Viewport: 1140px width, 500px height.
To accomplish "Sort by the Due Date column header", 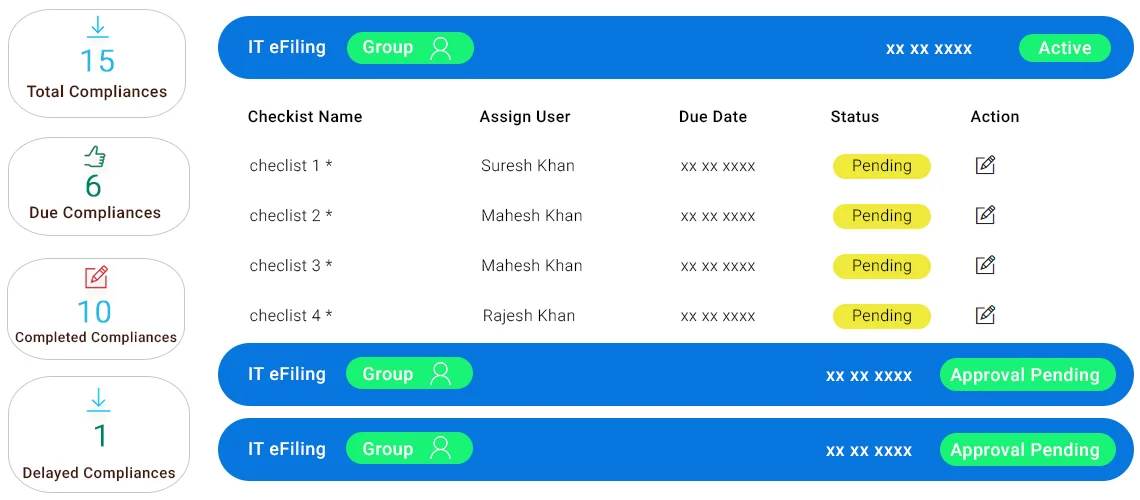I will pyautogui.click(x=712, y=117).
